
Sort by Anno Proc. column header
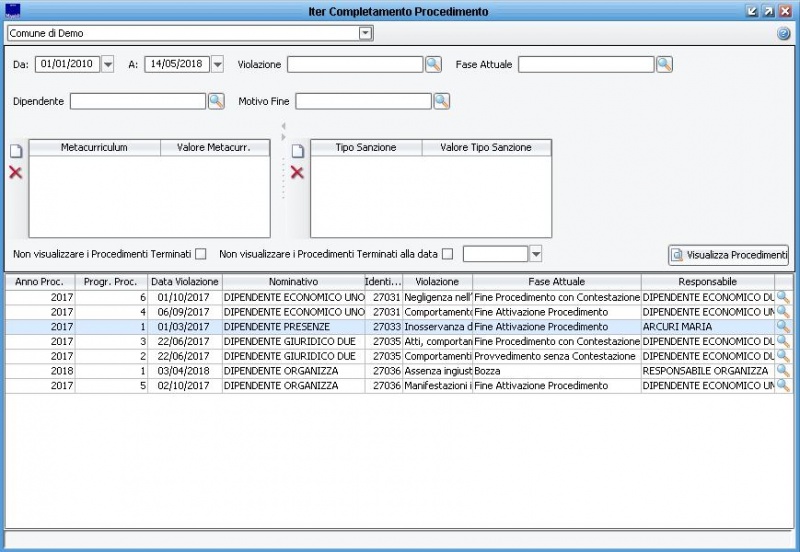click(x=40, y=282)
